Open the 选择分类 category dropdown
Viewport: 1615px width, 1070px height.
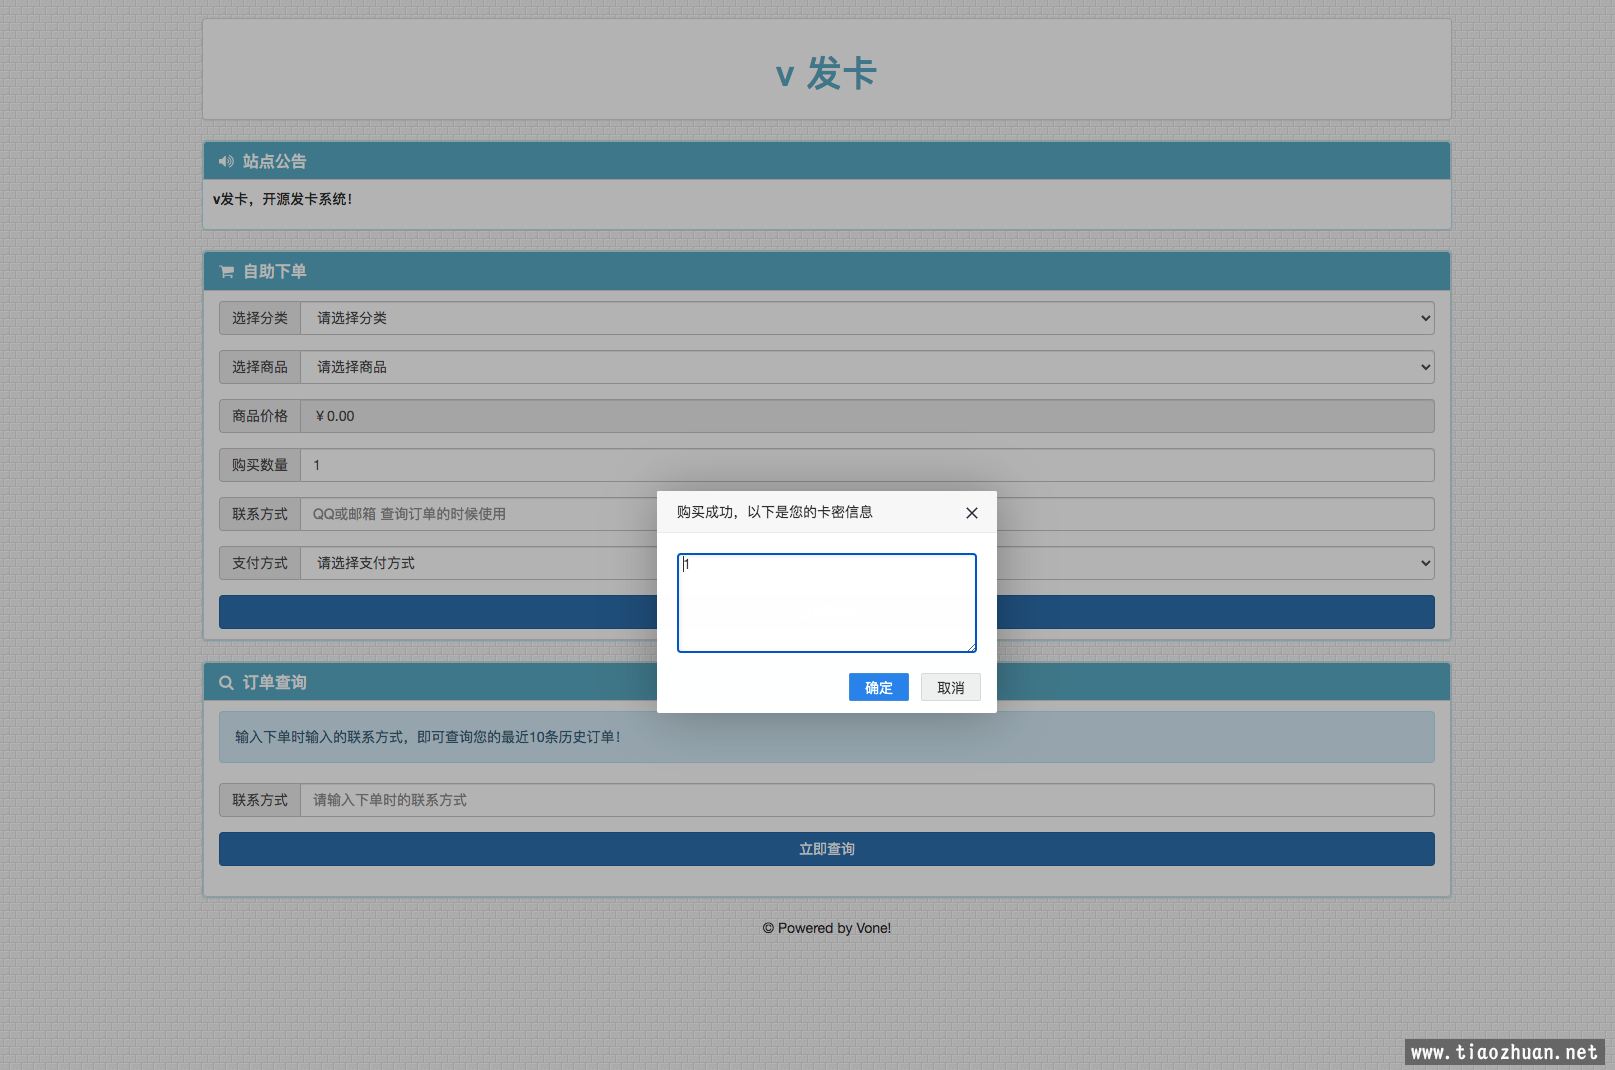click(x=867, y=318)
